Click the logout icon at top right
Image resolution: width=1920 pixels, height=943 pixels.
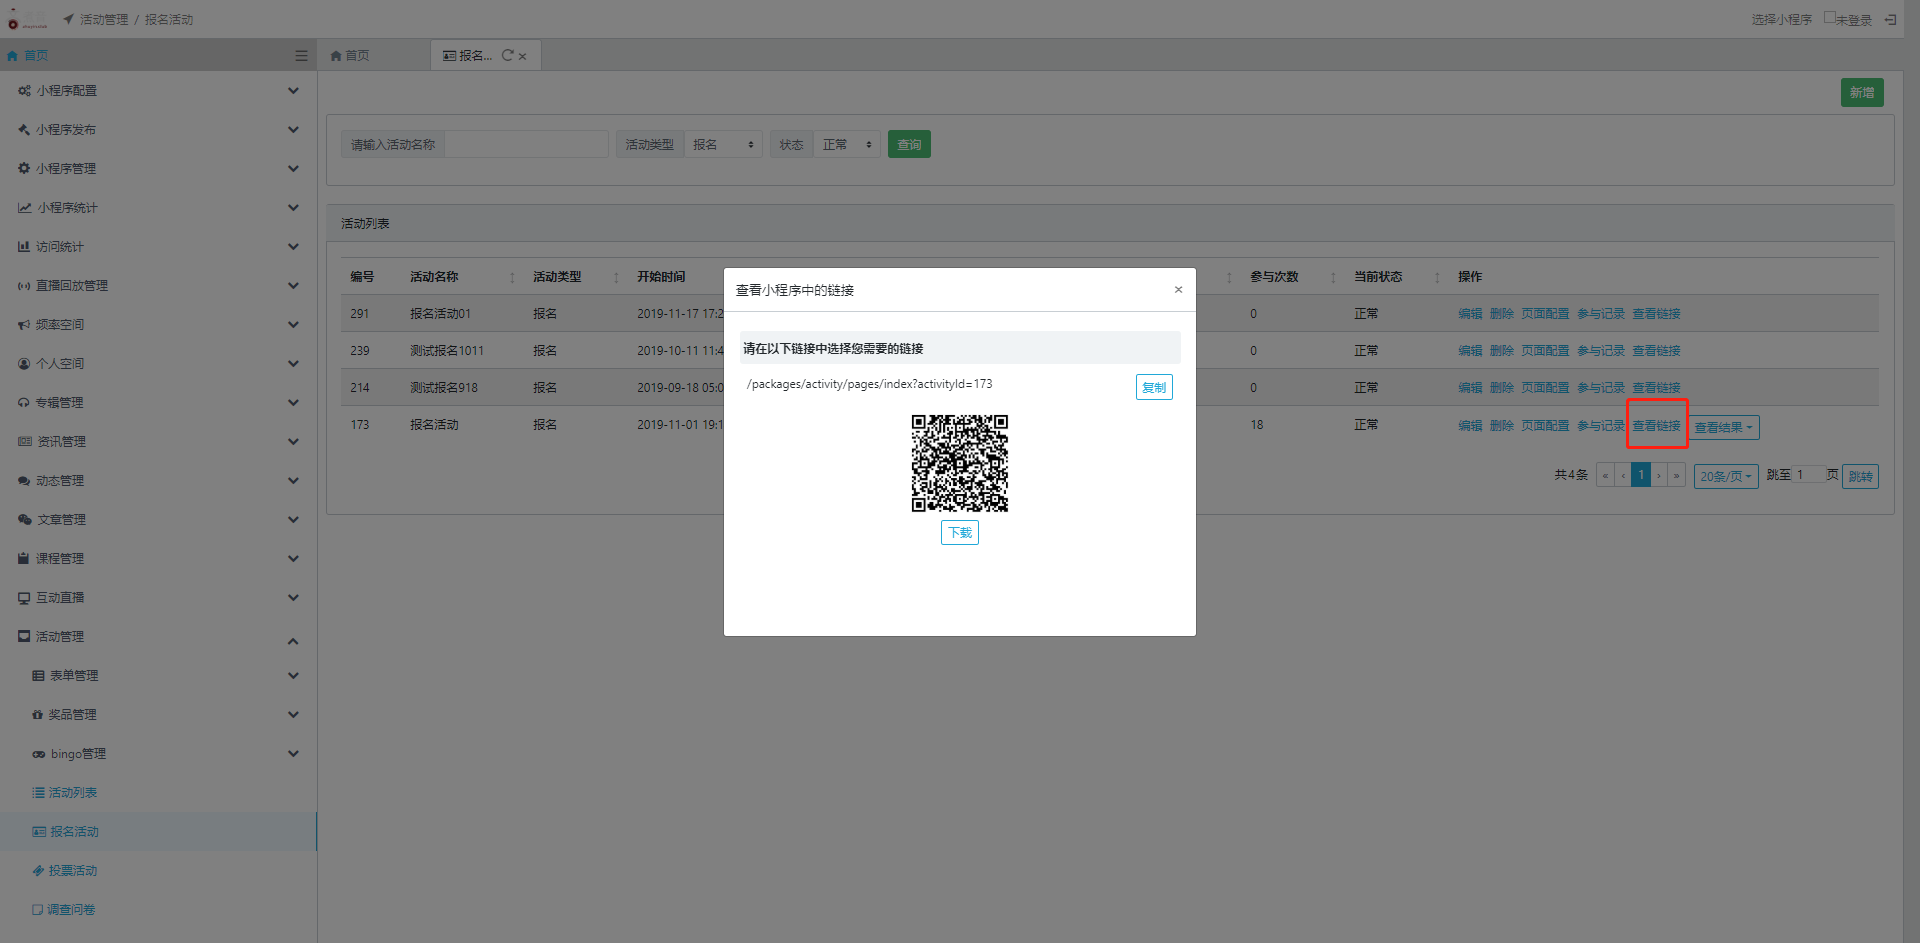click(1890, 20)
